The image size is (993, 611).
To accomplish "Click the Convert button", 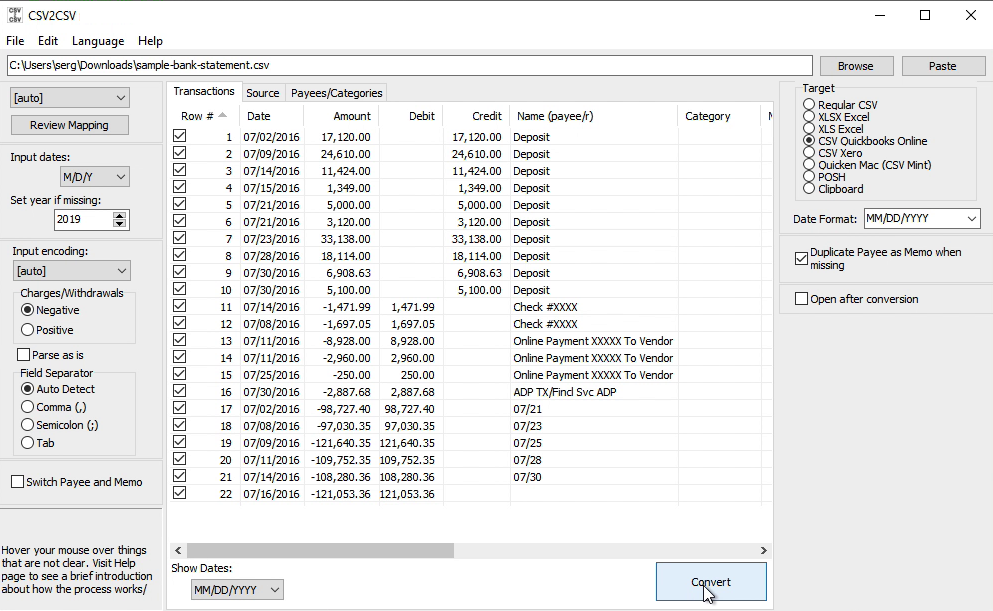I will click(711, 581).
